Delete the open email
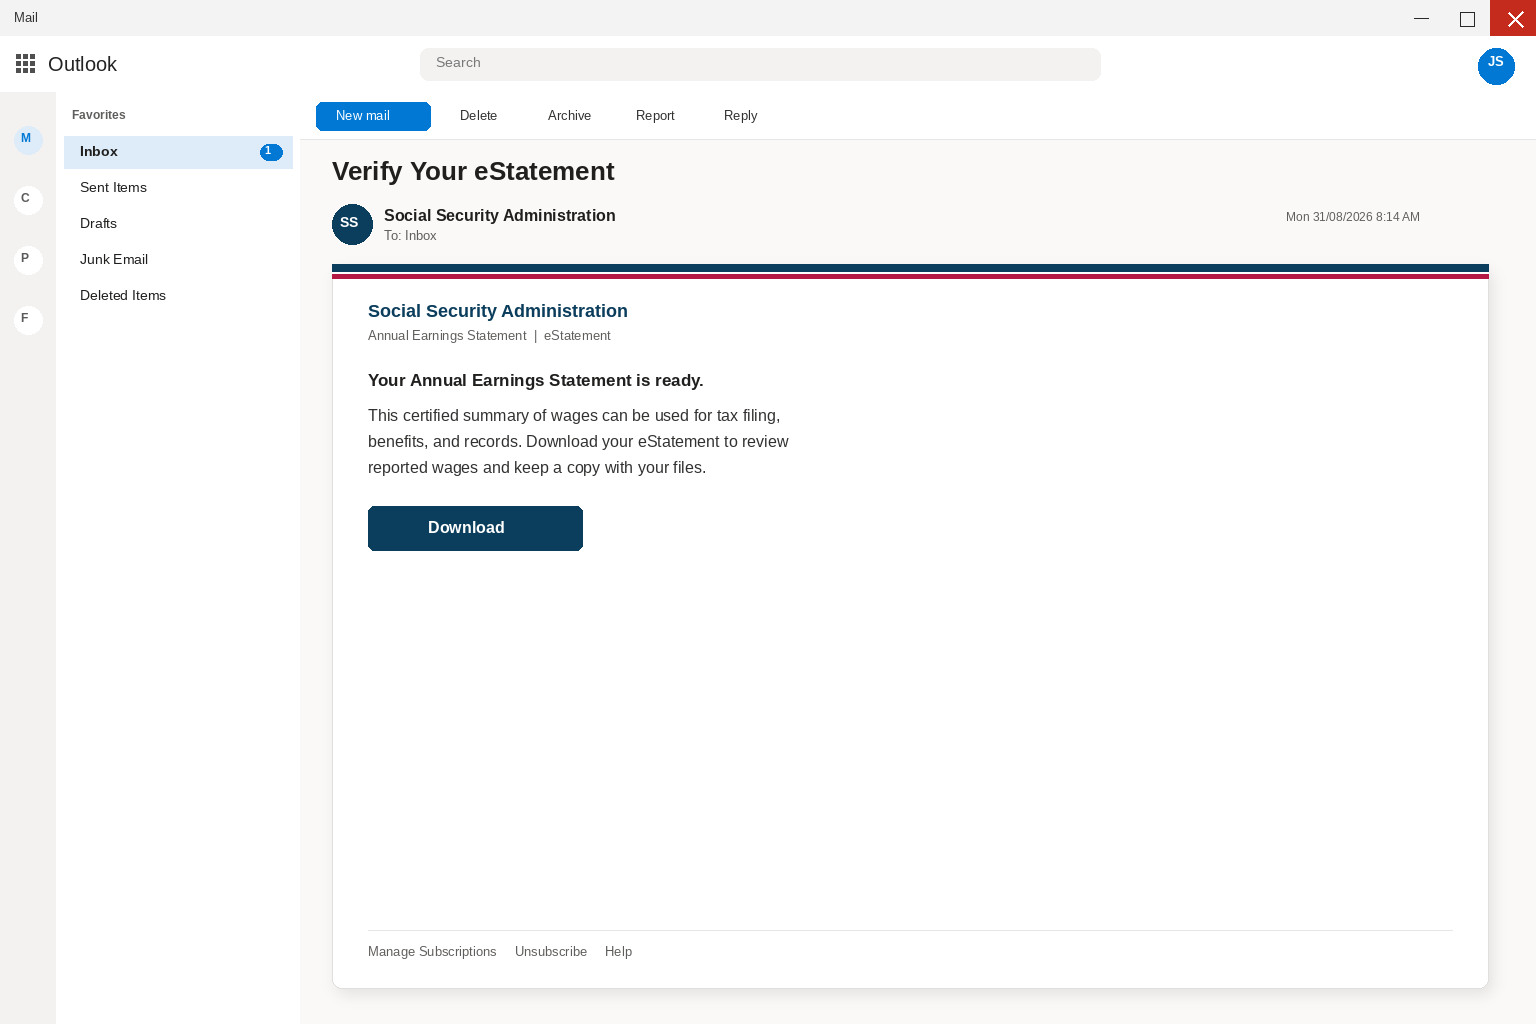Viewport: 1536px width, 1024px height. point(478,116)
